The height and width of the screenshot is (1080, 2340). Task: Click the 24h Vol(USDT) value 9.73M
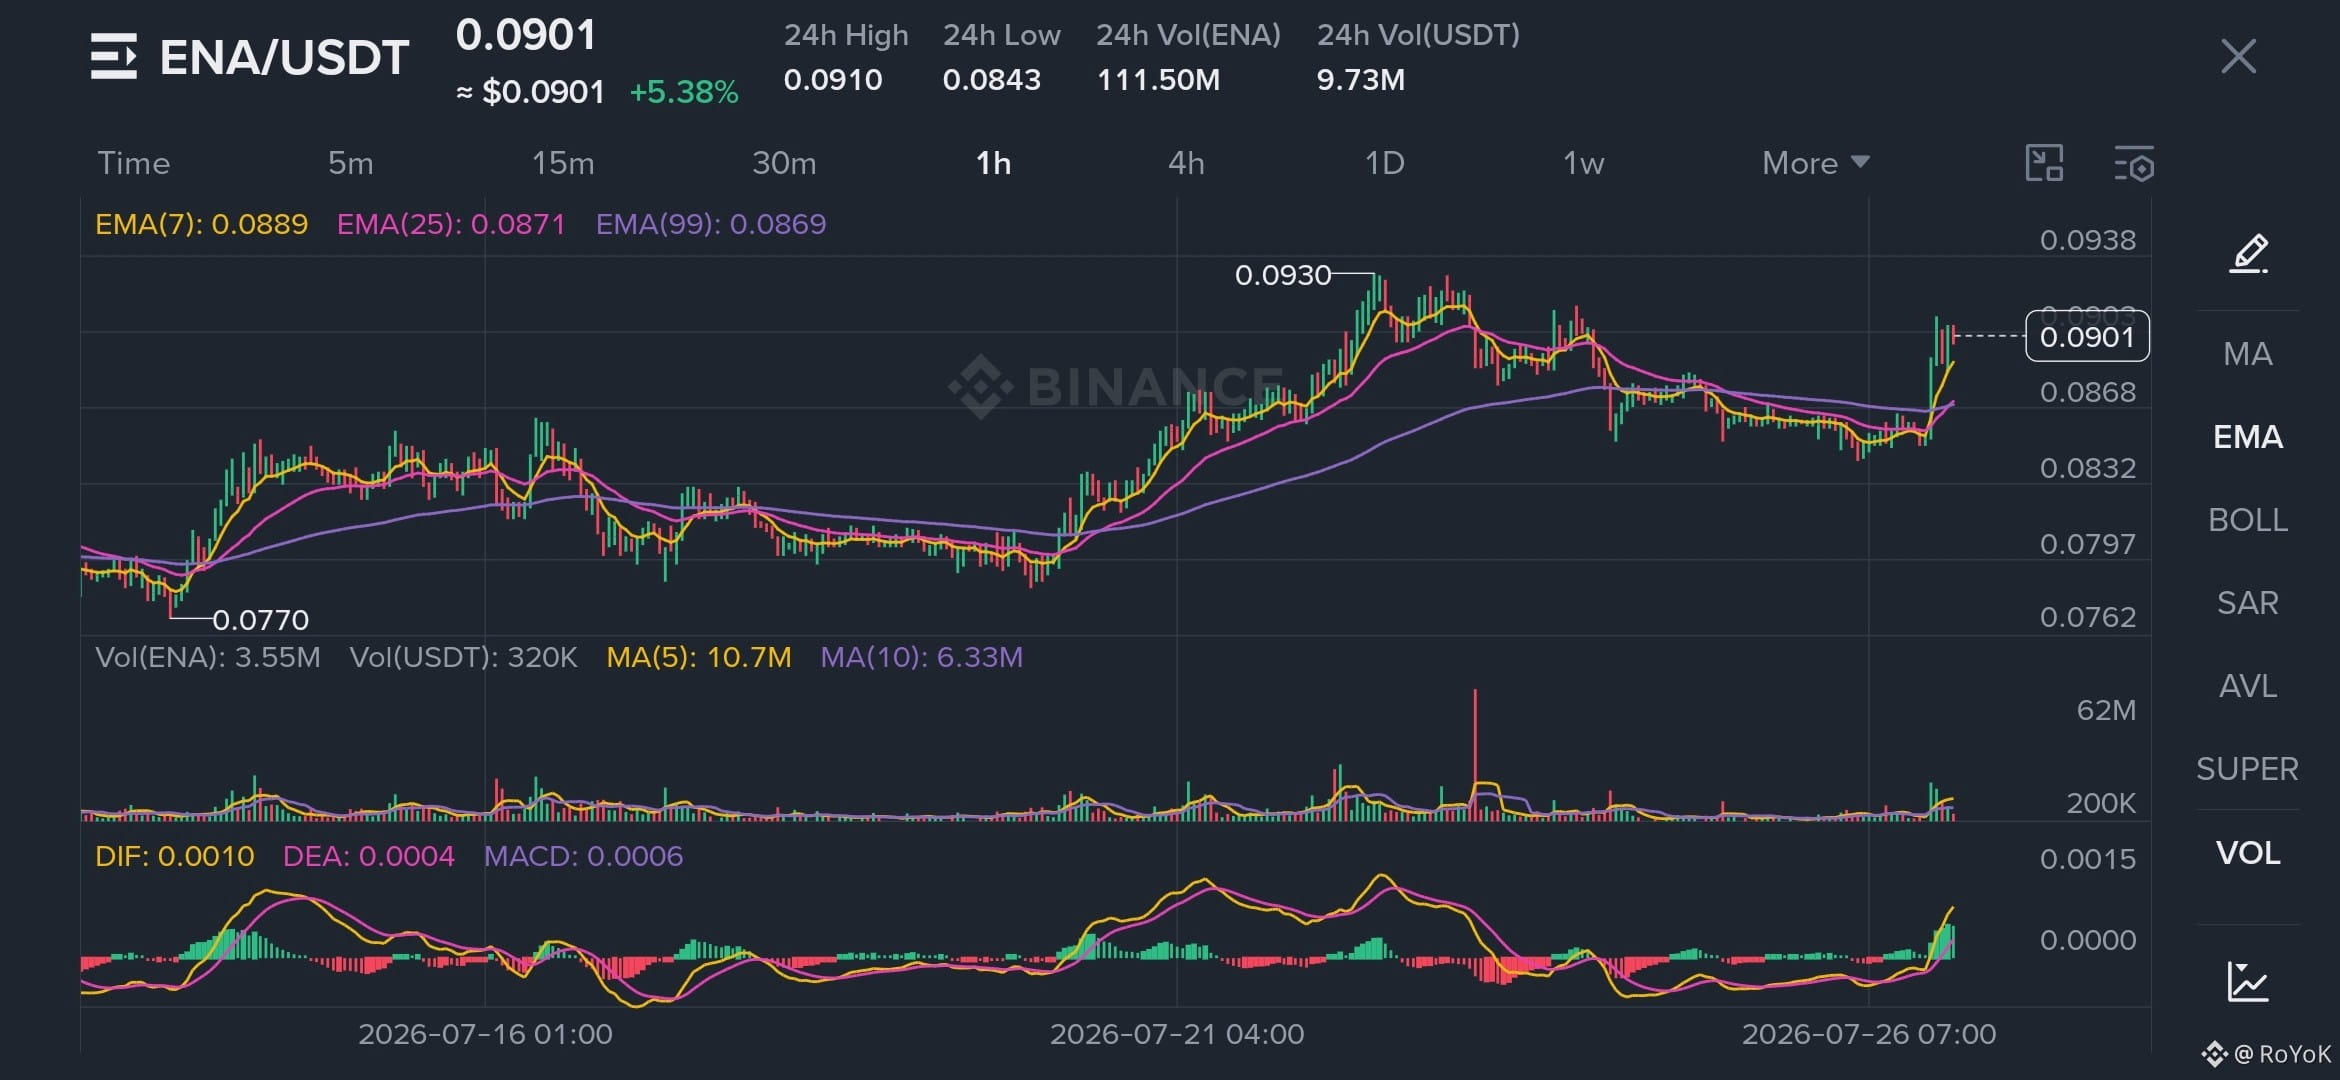[x=1361, y=80]
